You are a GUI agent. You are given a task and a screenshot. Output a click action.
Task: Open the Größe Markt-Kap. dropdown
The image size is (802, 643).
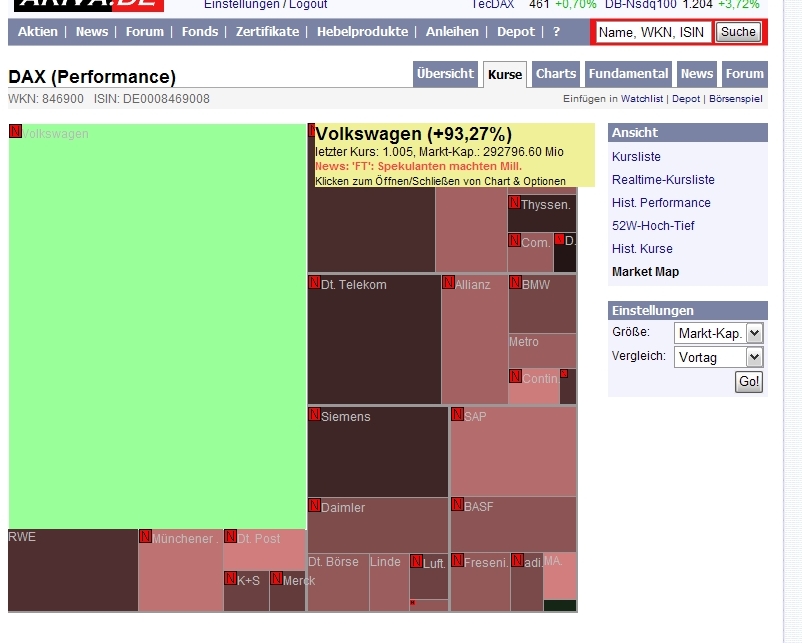pos(719,334)
